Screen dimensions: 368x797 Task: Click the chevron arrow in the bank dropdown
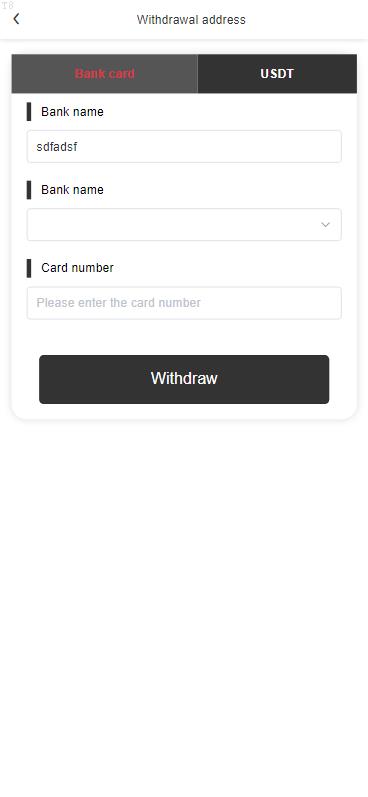tap(325, 225)
